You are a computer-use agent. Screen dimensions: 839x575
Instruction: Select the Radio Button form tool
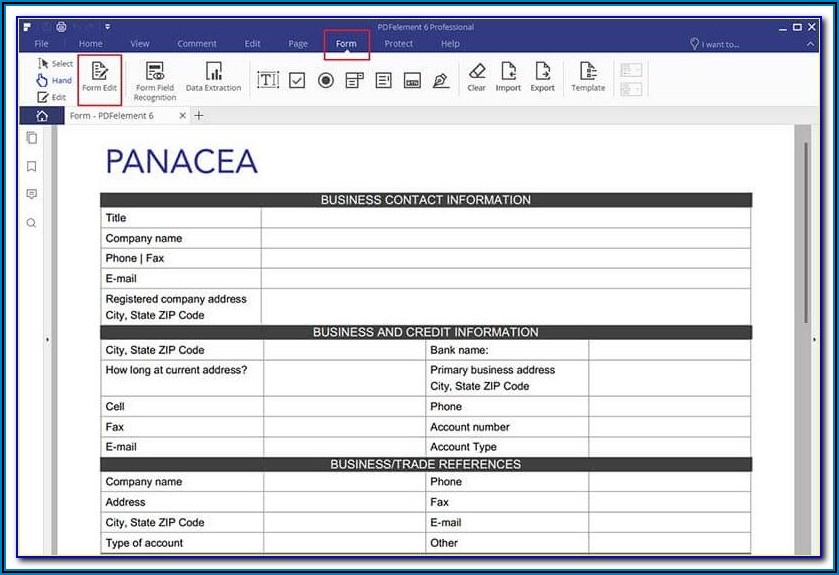[326, 80]
